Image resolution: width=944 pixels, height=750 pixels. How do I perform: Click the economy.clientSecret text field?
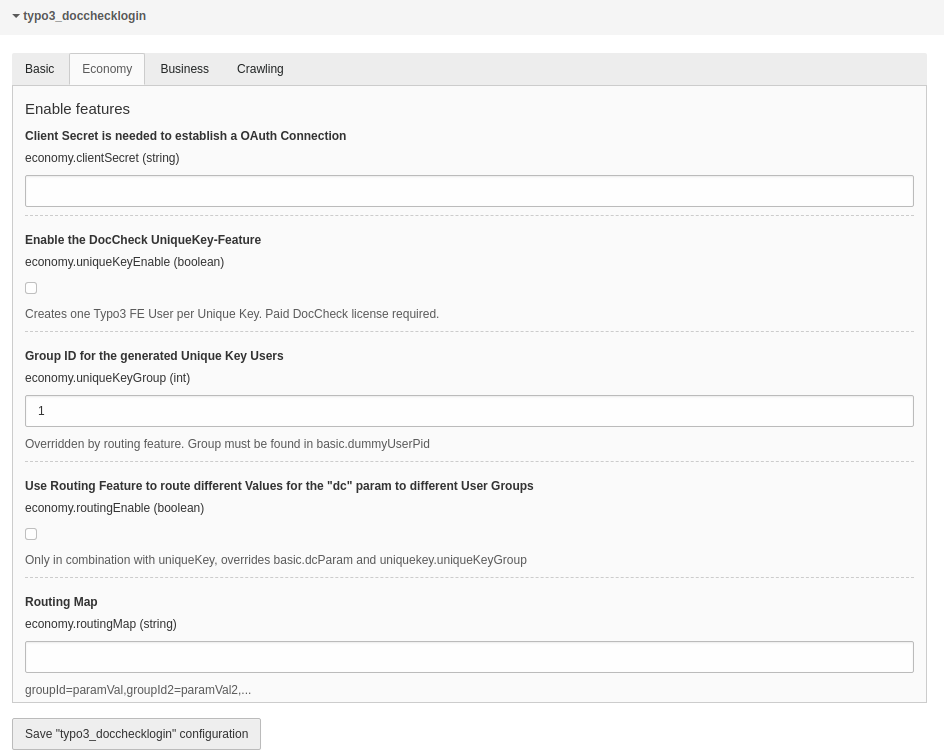[x=469, y=191]
